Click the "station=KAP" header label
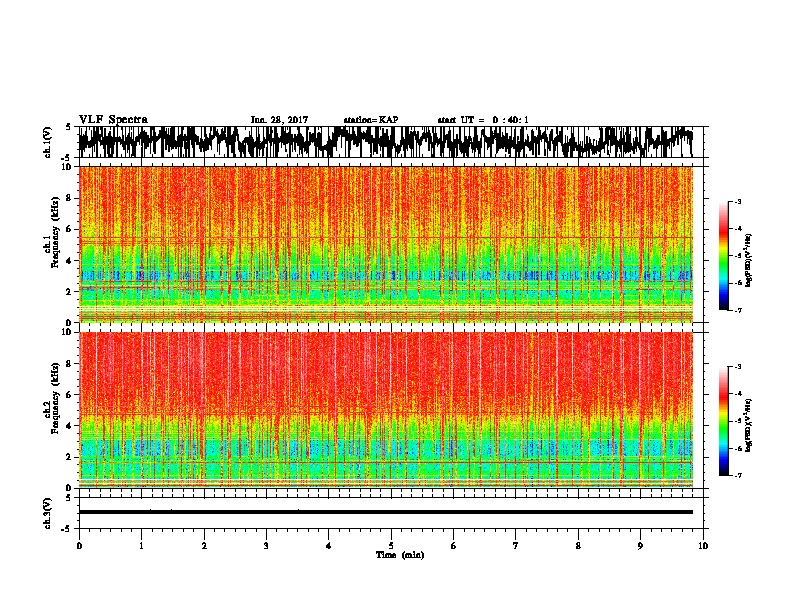Screen dimensions: 792x612 (371, 120)
